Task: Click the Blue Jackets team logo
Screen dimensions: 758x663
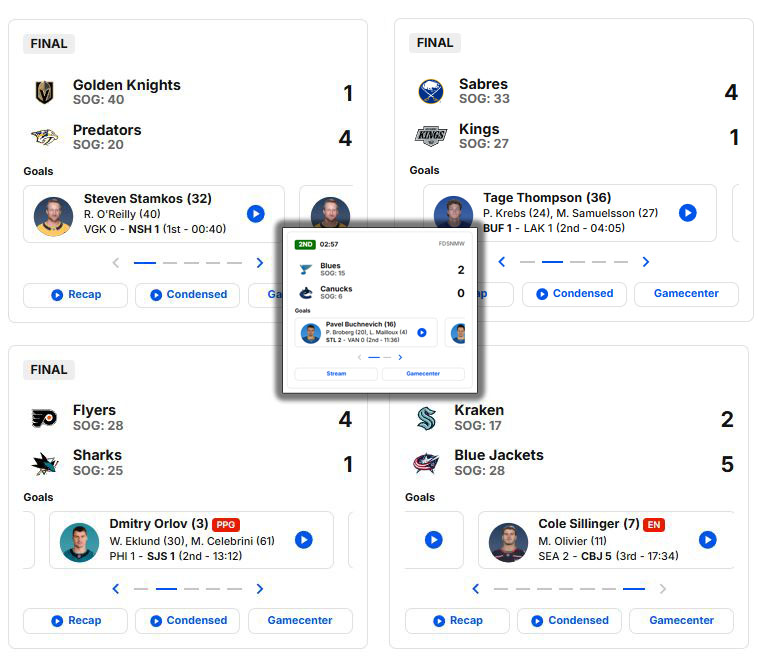Action: pyautogui.click(x=426, y=463)
